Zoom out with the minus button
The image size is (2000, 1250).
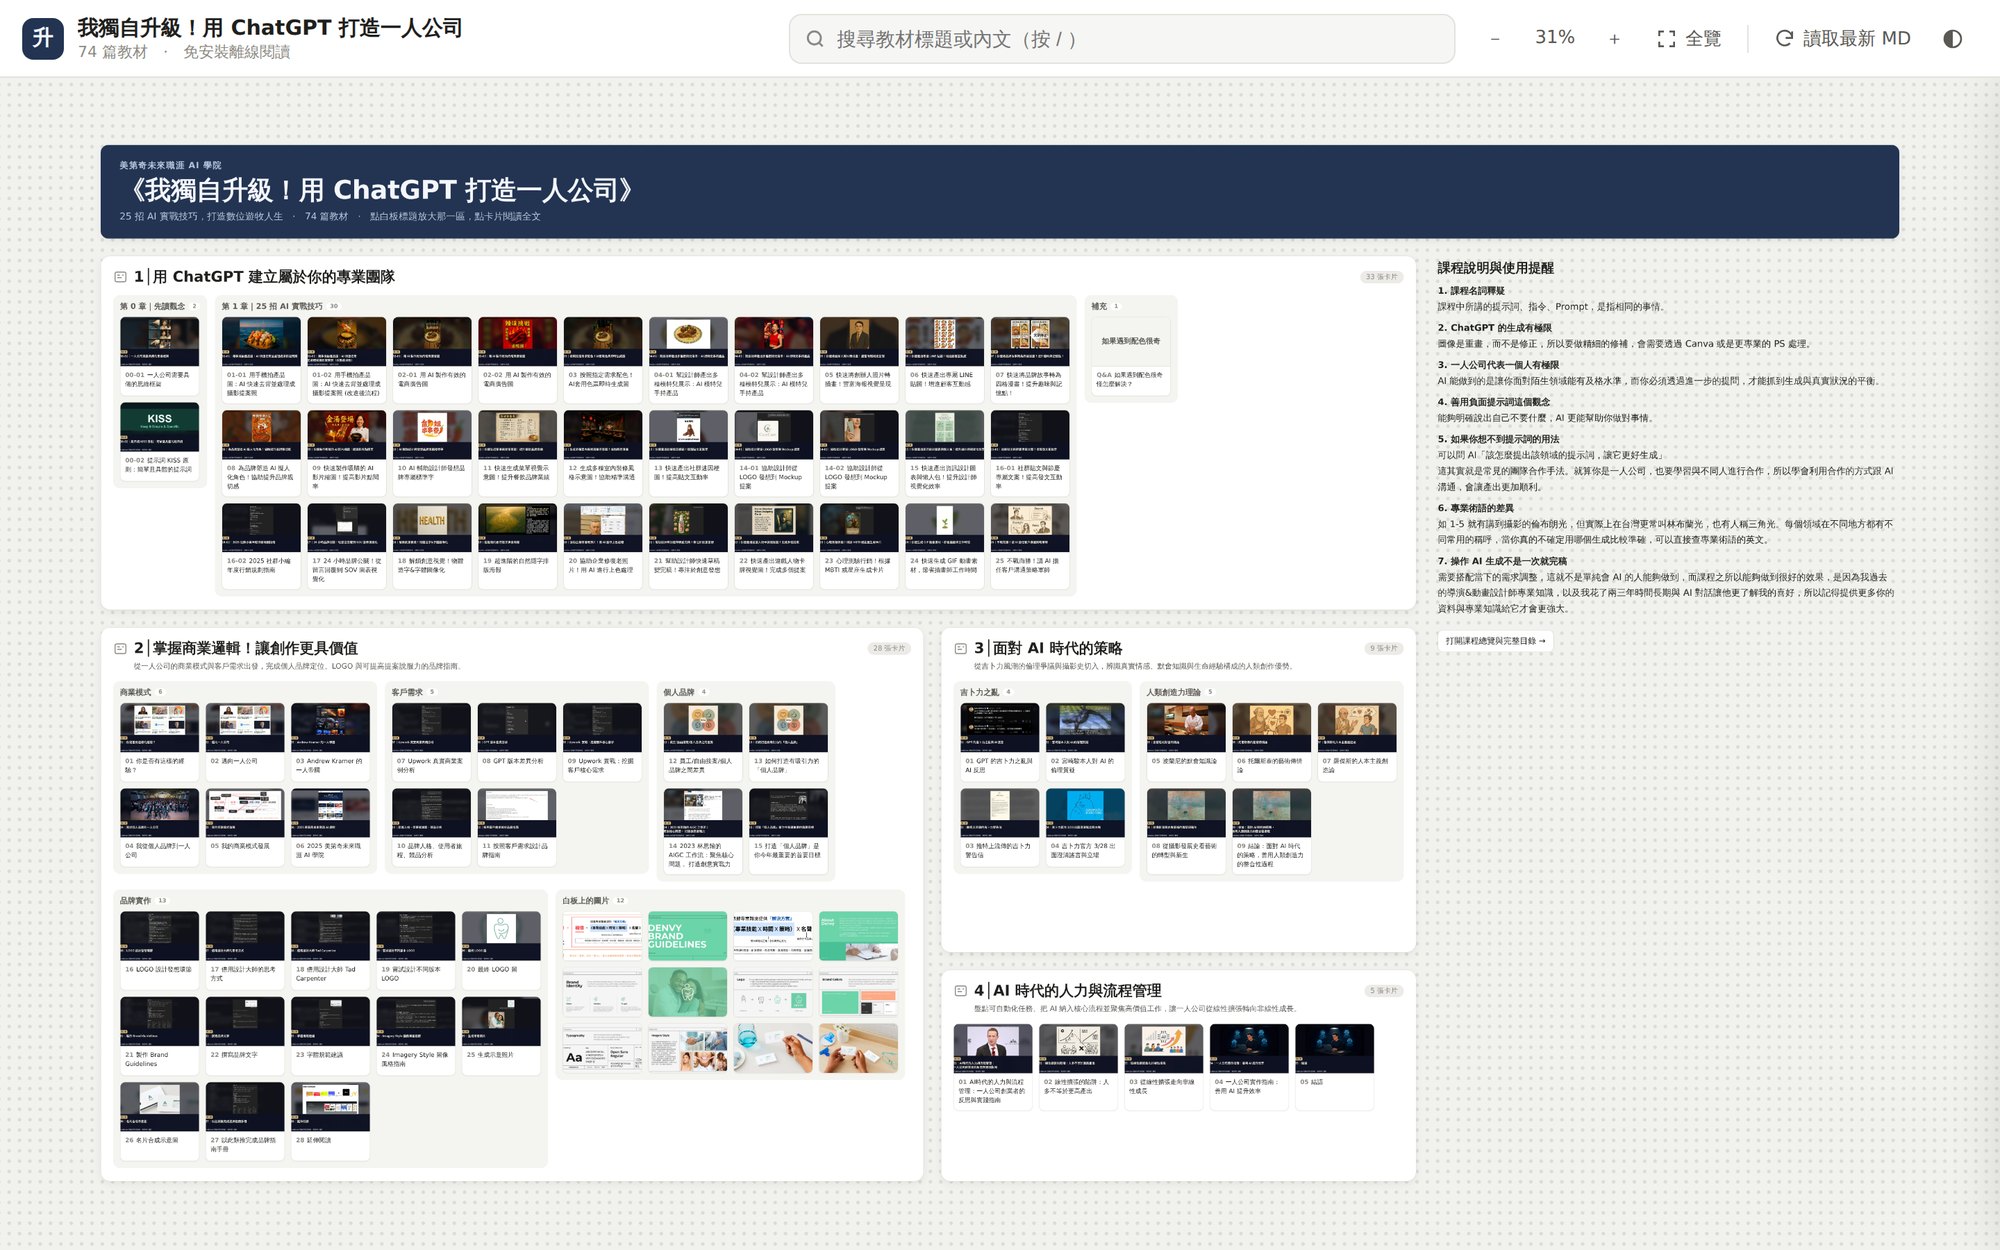coord(1495,39)
